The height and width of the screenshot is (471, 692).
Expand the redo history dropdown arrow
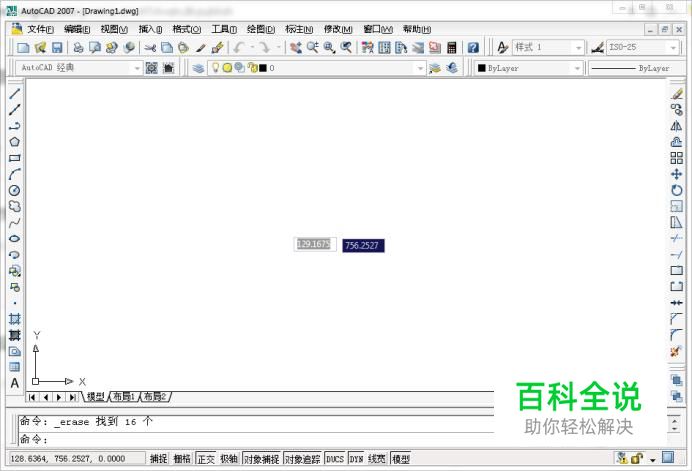(278, 47)
